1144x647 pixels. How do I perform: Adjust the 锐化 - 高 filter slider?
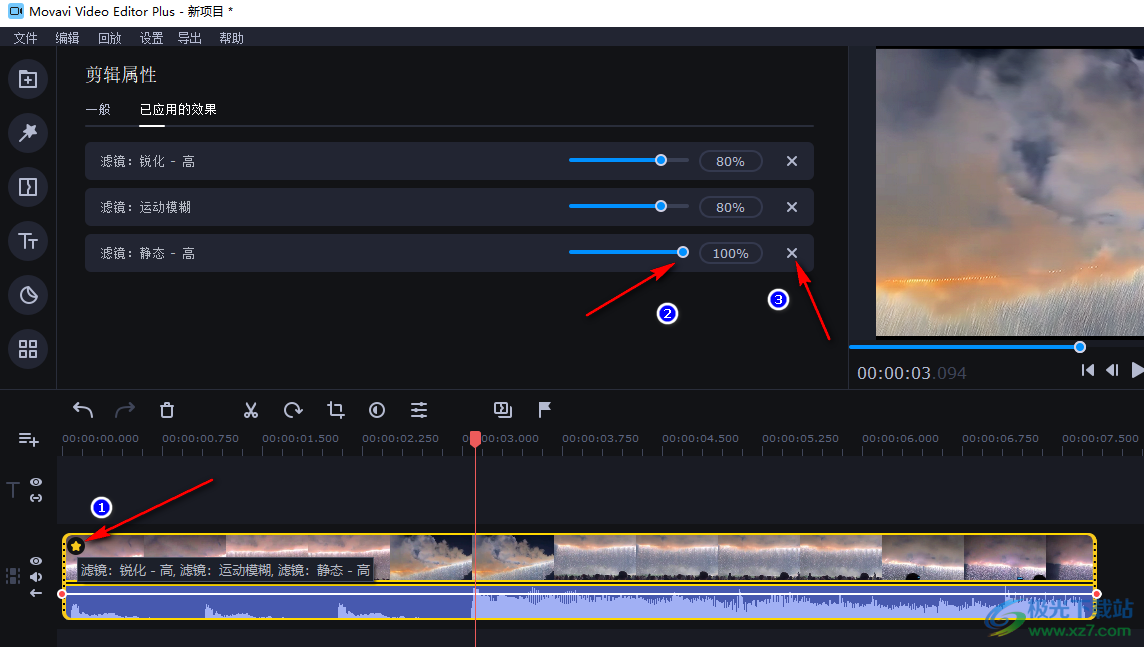628,160
